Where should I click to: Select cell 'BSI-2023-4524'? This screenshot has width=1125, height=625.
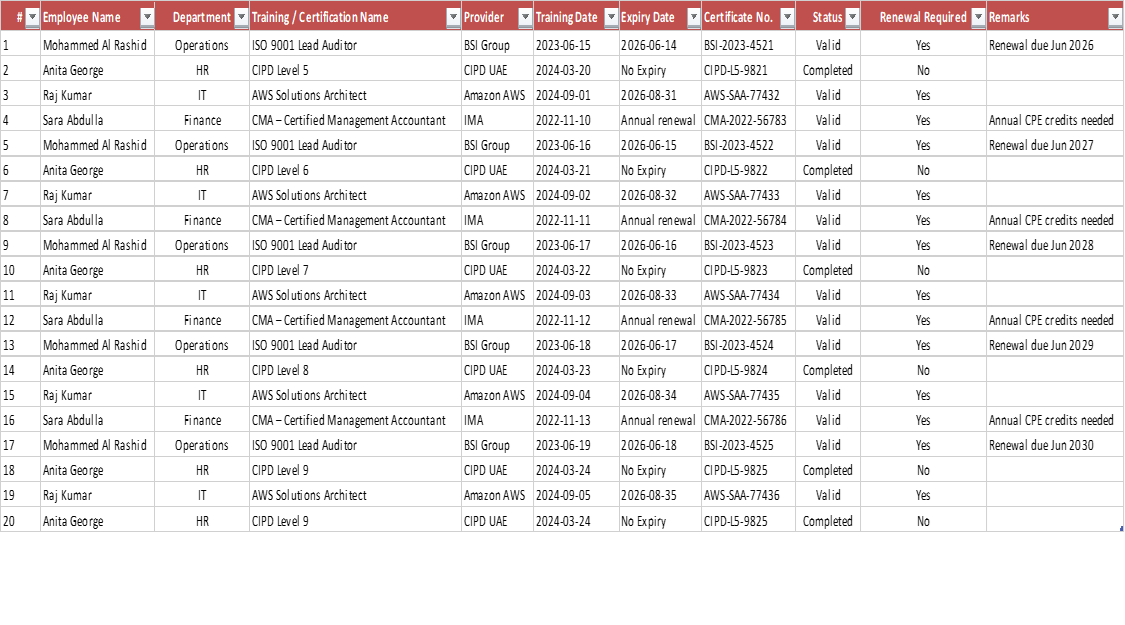click(x=748, y=345)
